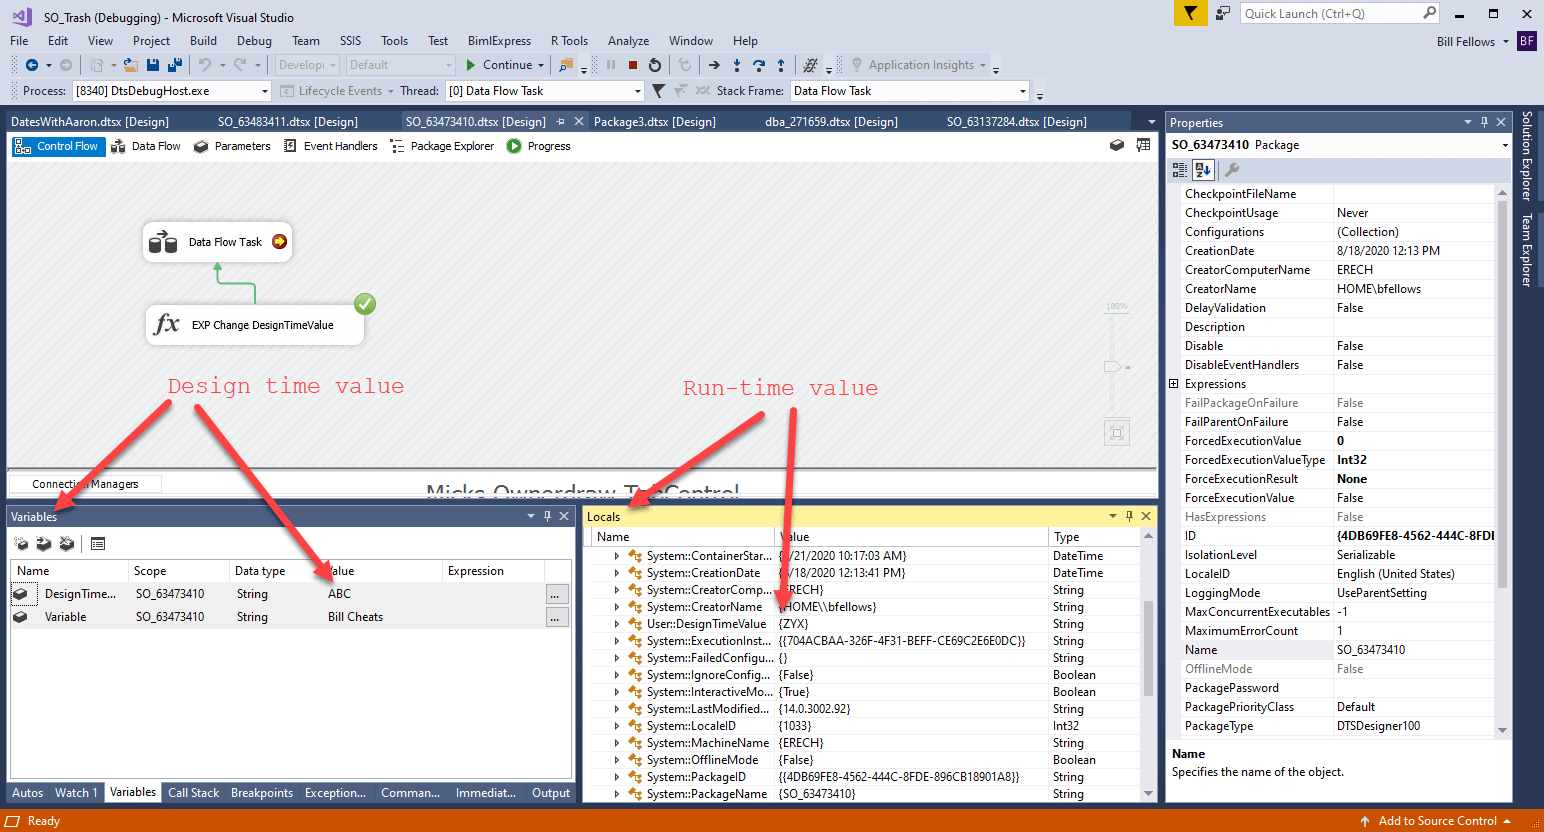Open the Bill Fellows account menu
1544x832 pixels.
[1472, 42]
